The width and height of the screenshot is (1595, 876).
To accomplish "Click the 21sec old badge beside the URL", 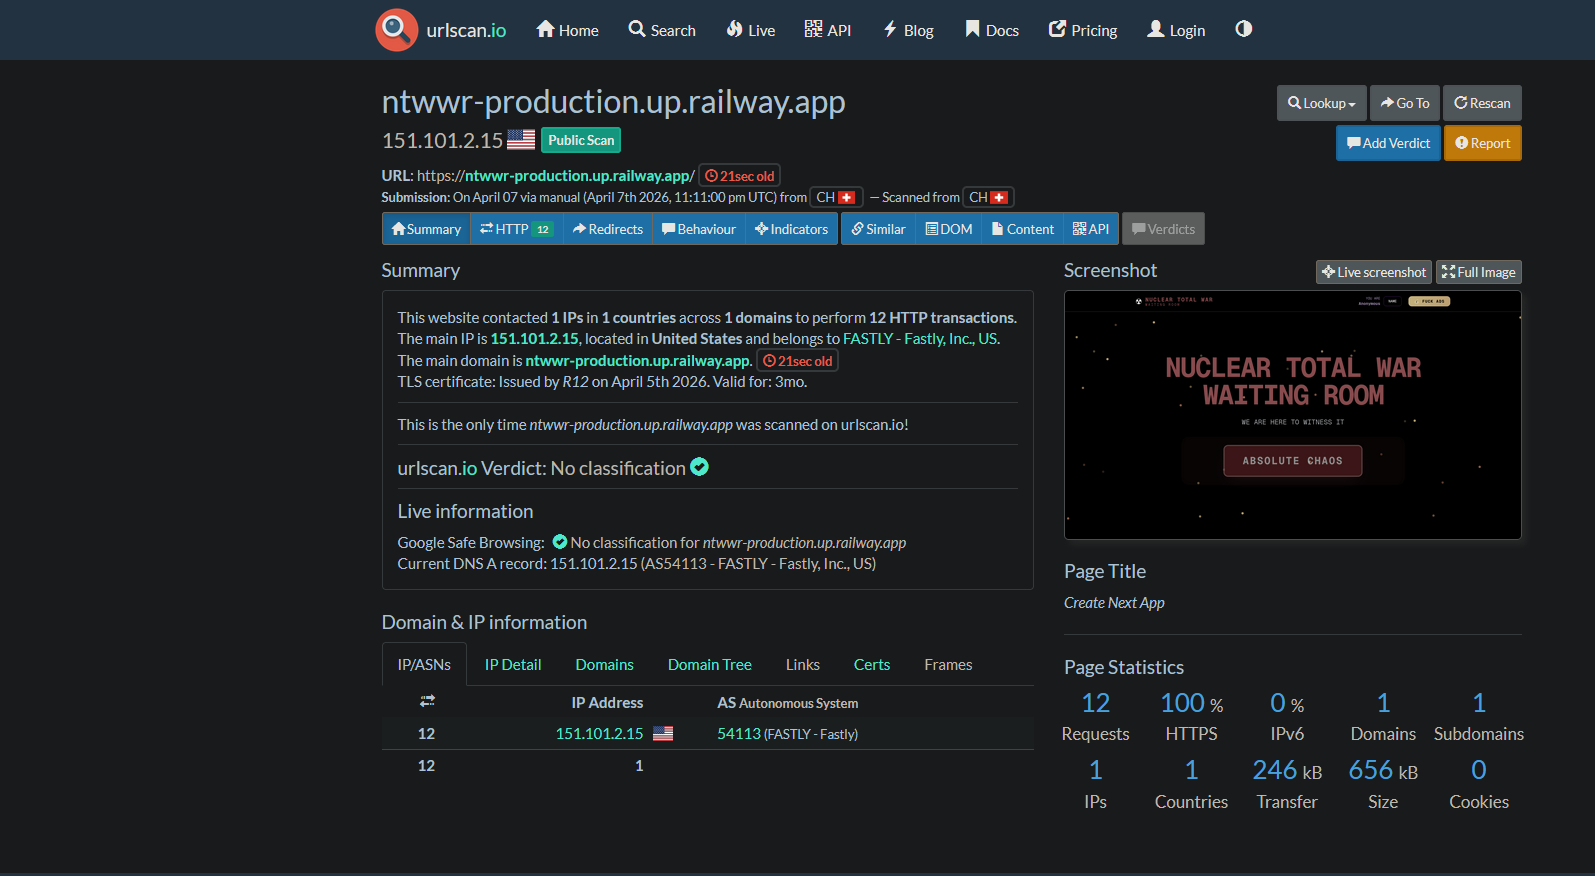I will pos(740,176).
